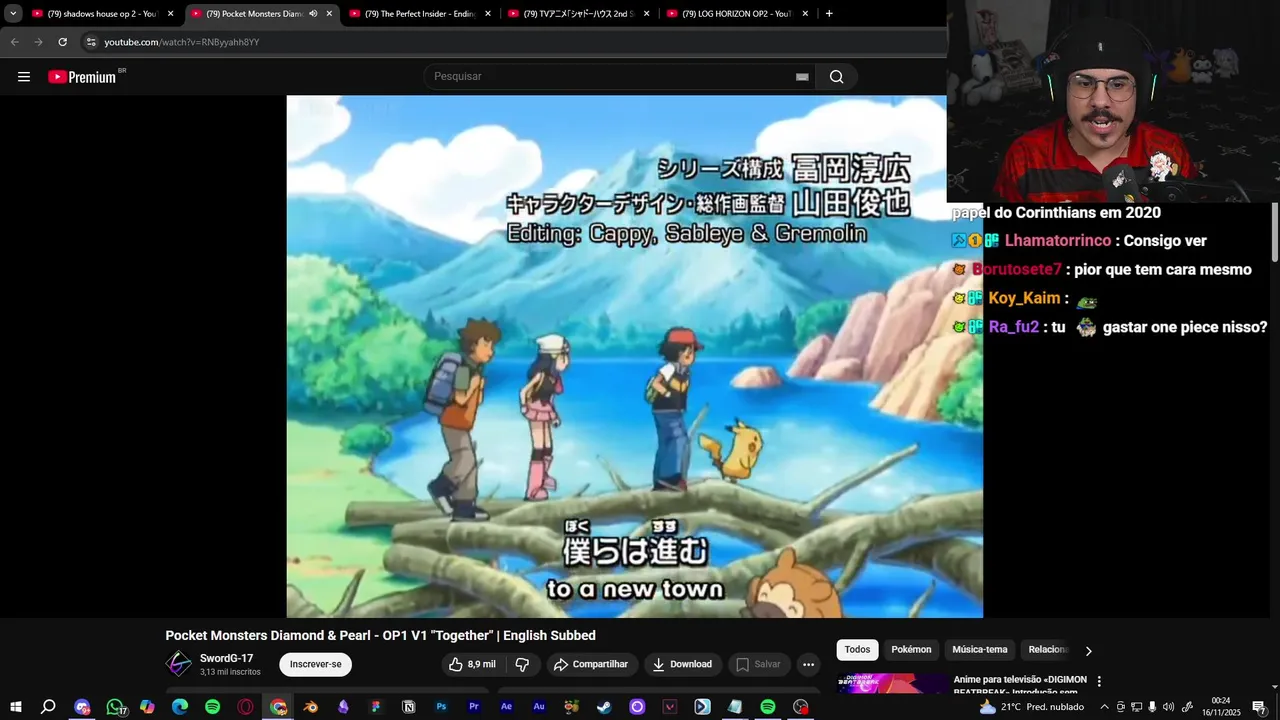Open WhatsApp from the taskbar

coord(115,707)
